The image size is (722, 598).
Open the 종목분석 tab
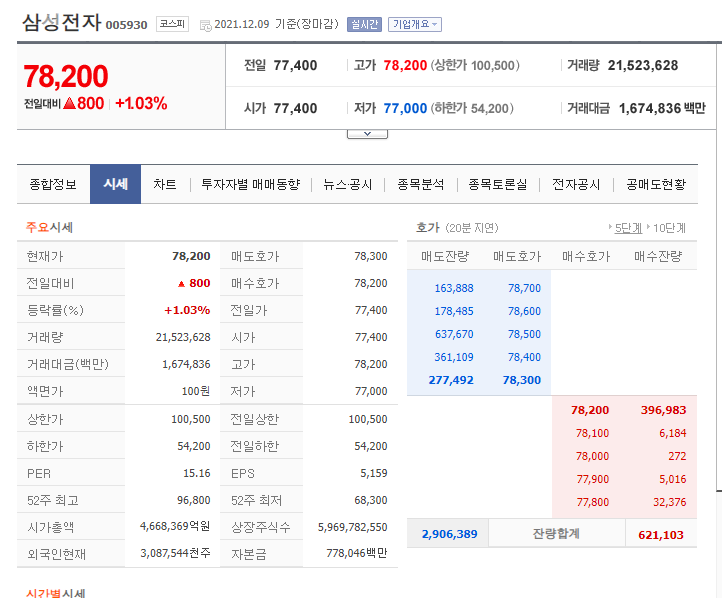click(x=420, y=185)
